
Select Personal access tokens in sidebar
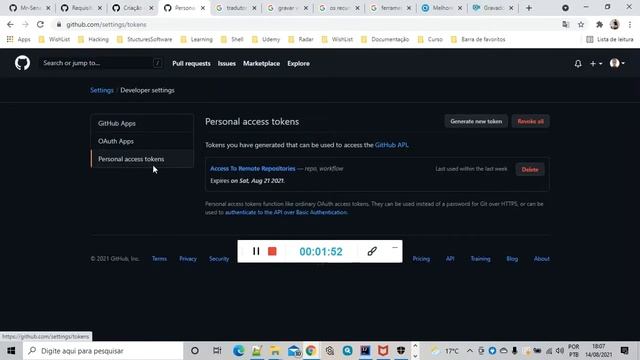pyautogui.click(x=142, y=159)
